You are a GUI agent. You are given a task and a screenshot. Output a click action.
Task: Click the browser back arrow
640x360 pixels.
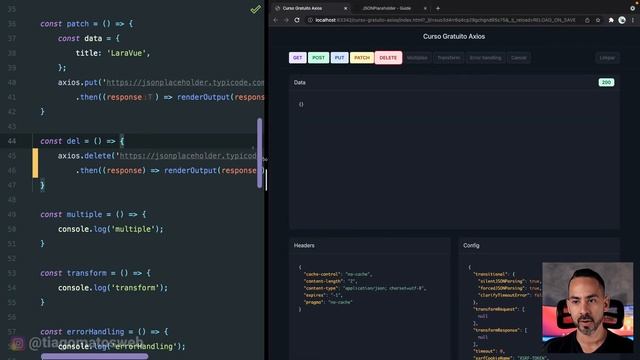(x=276, y=20)
